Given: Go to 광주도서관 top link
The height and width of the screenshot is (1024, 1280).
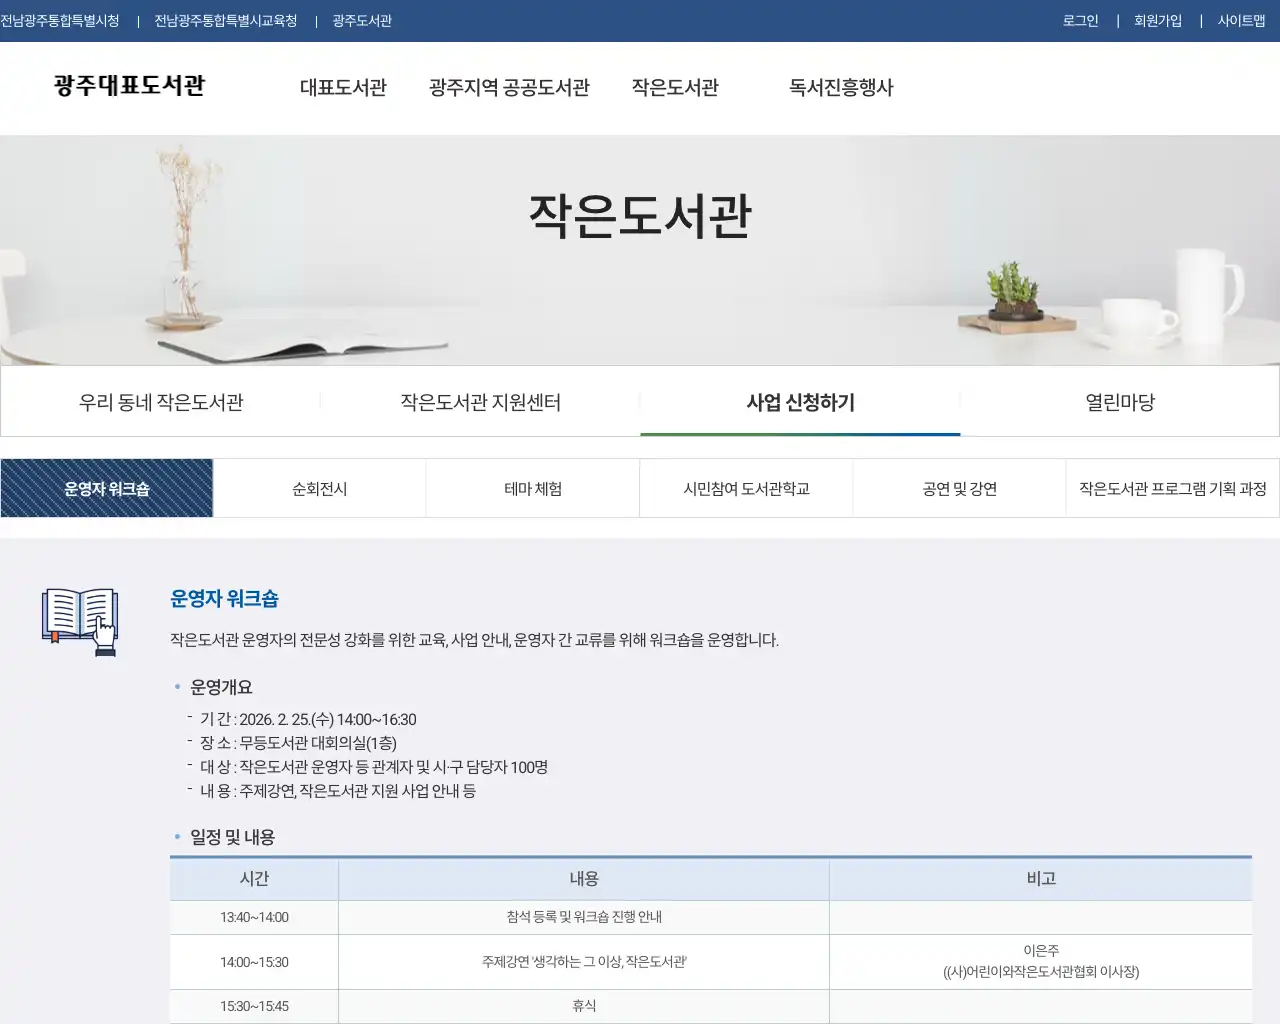Looking at the screenshot, I should tap(362, 21).
